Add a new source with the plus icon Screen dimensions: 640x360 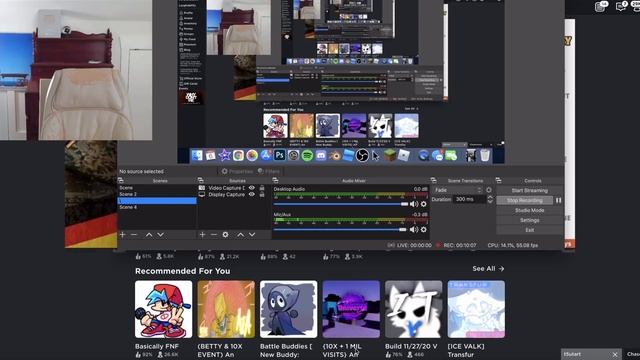(x=202, y=235)
